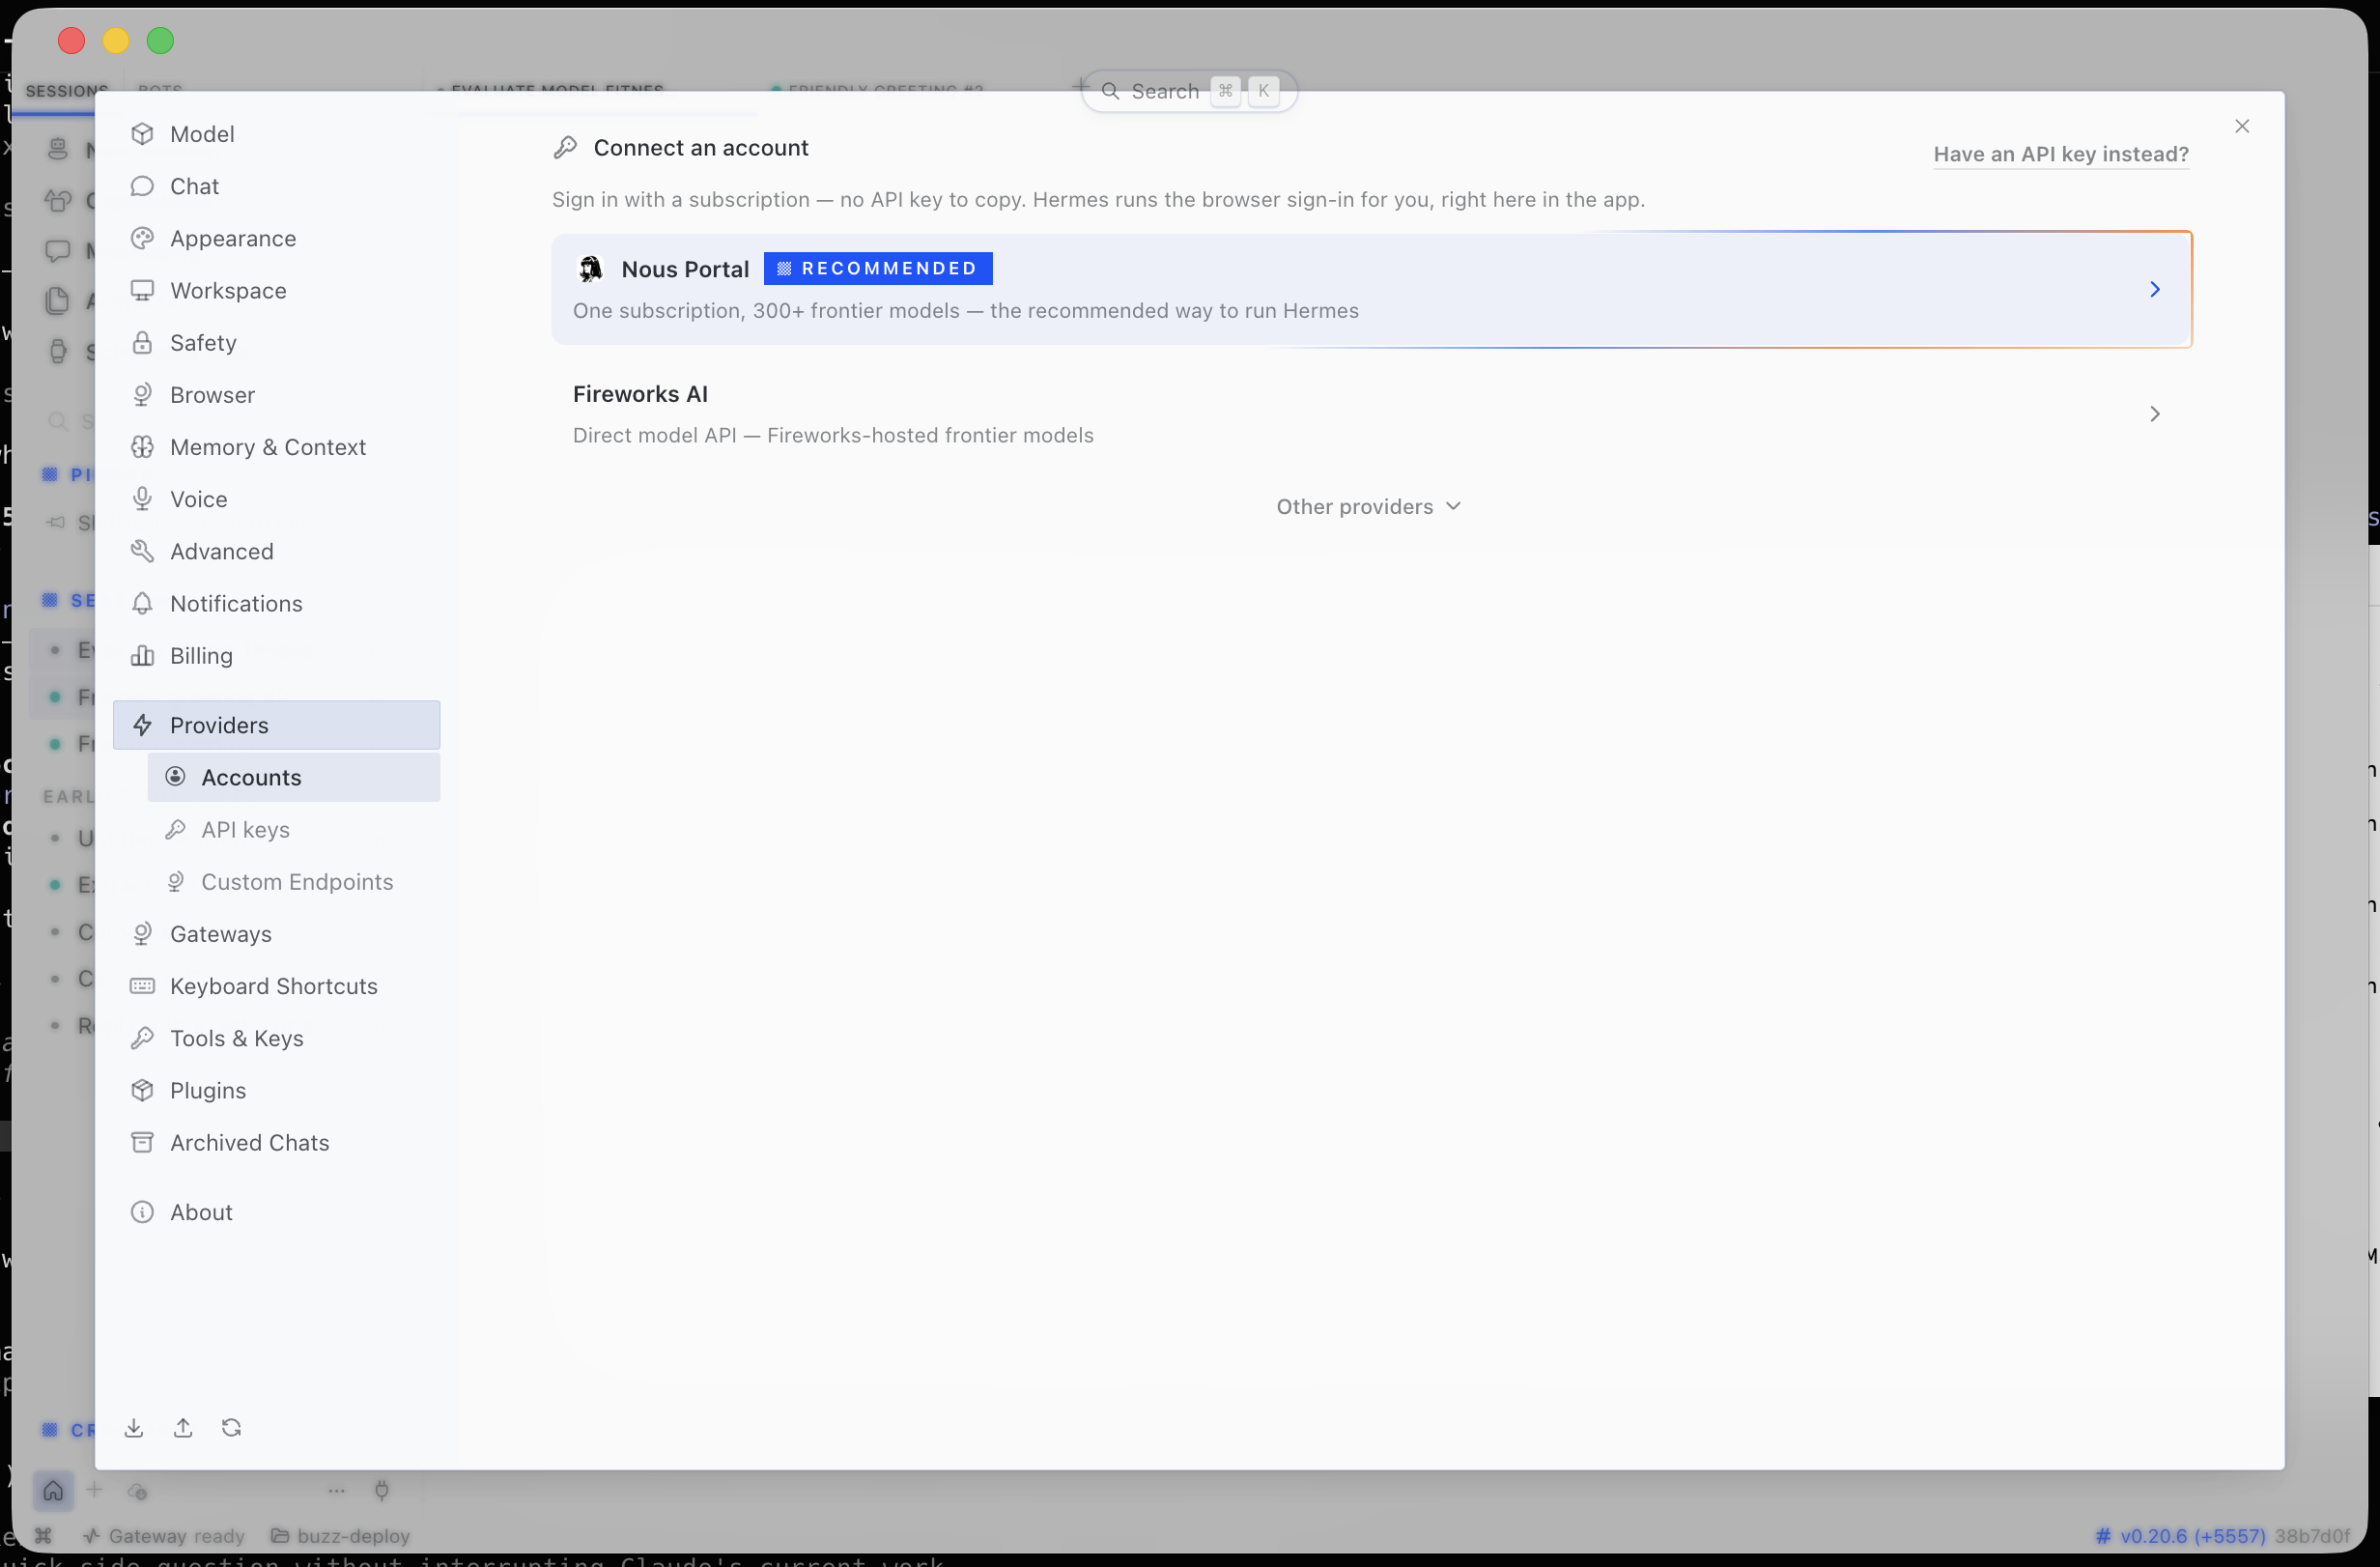The width and height of the screenshot is (2380, 1567).
Task: Open Tools & Keys settings
Action: click(x=276, y=1038)
